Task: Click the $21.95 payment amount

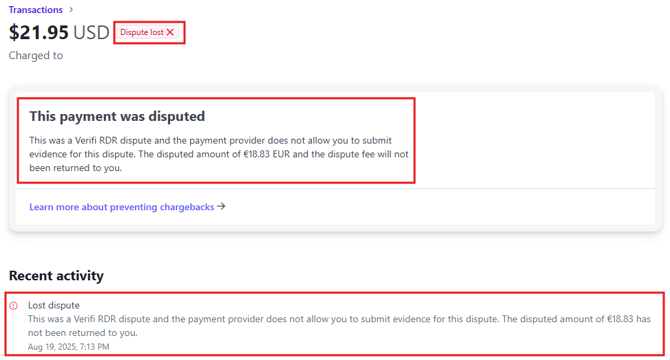Action: pos(38,32)
